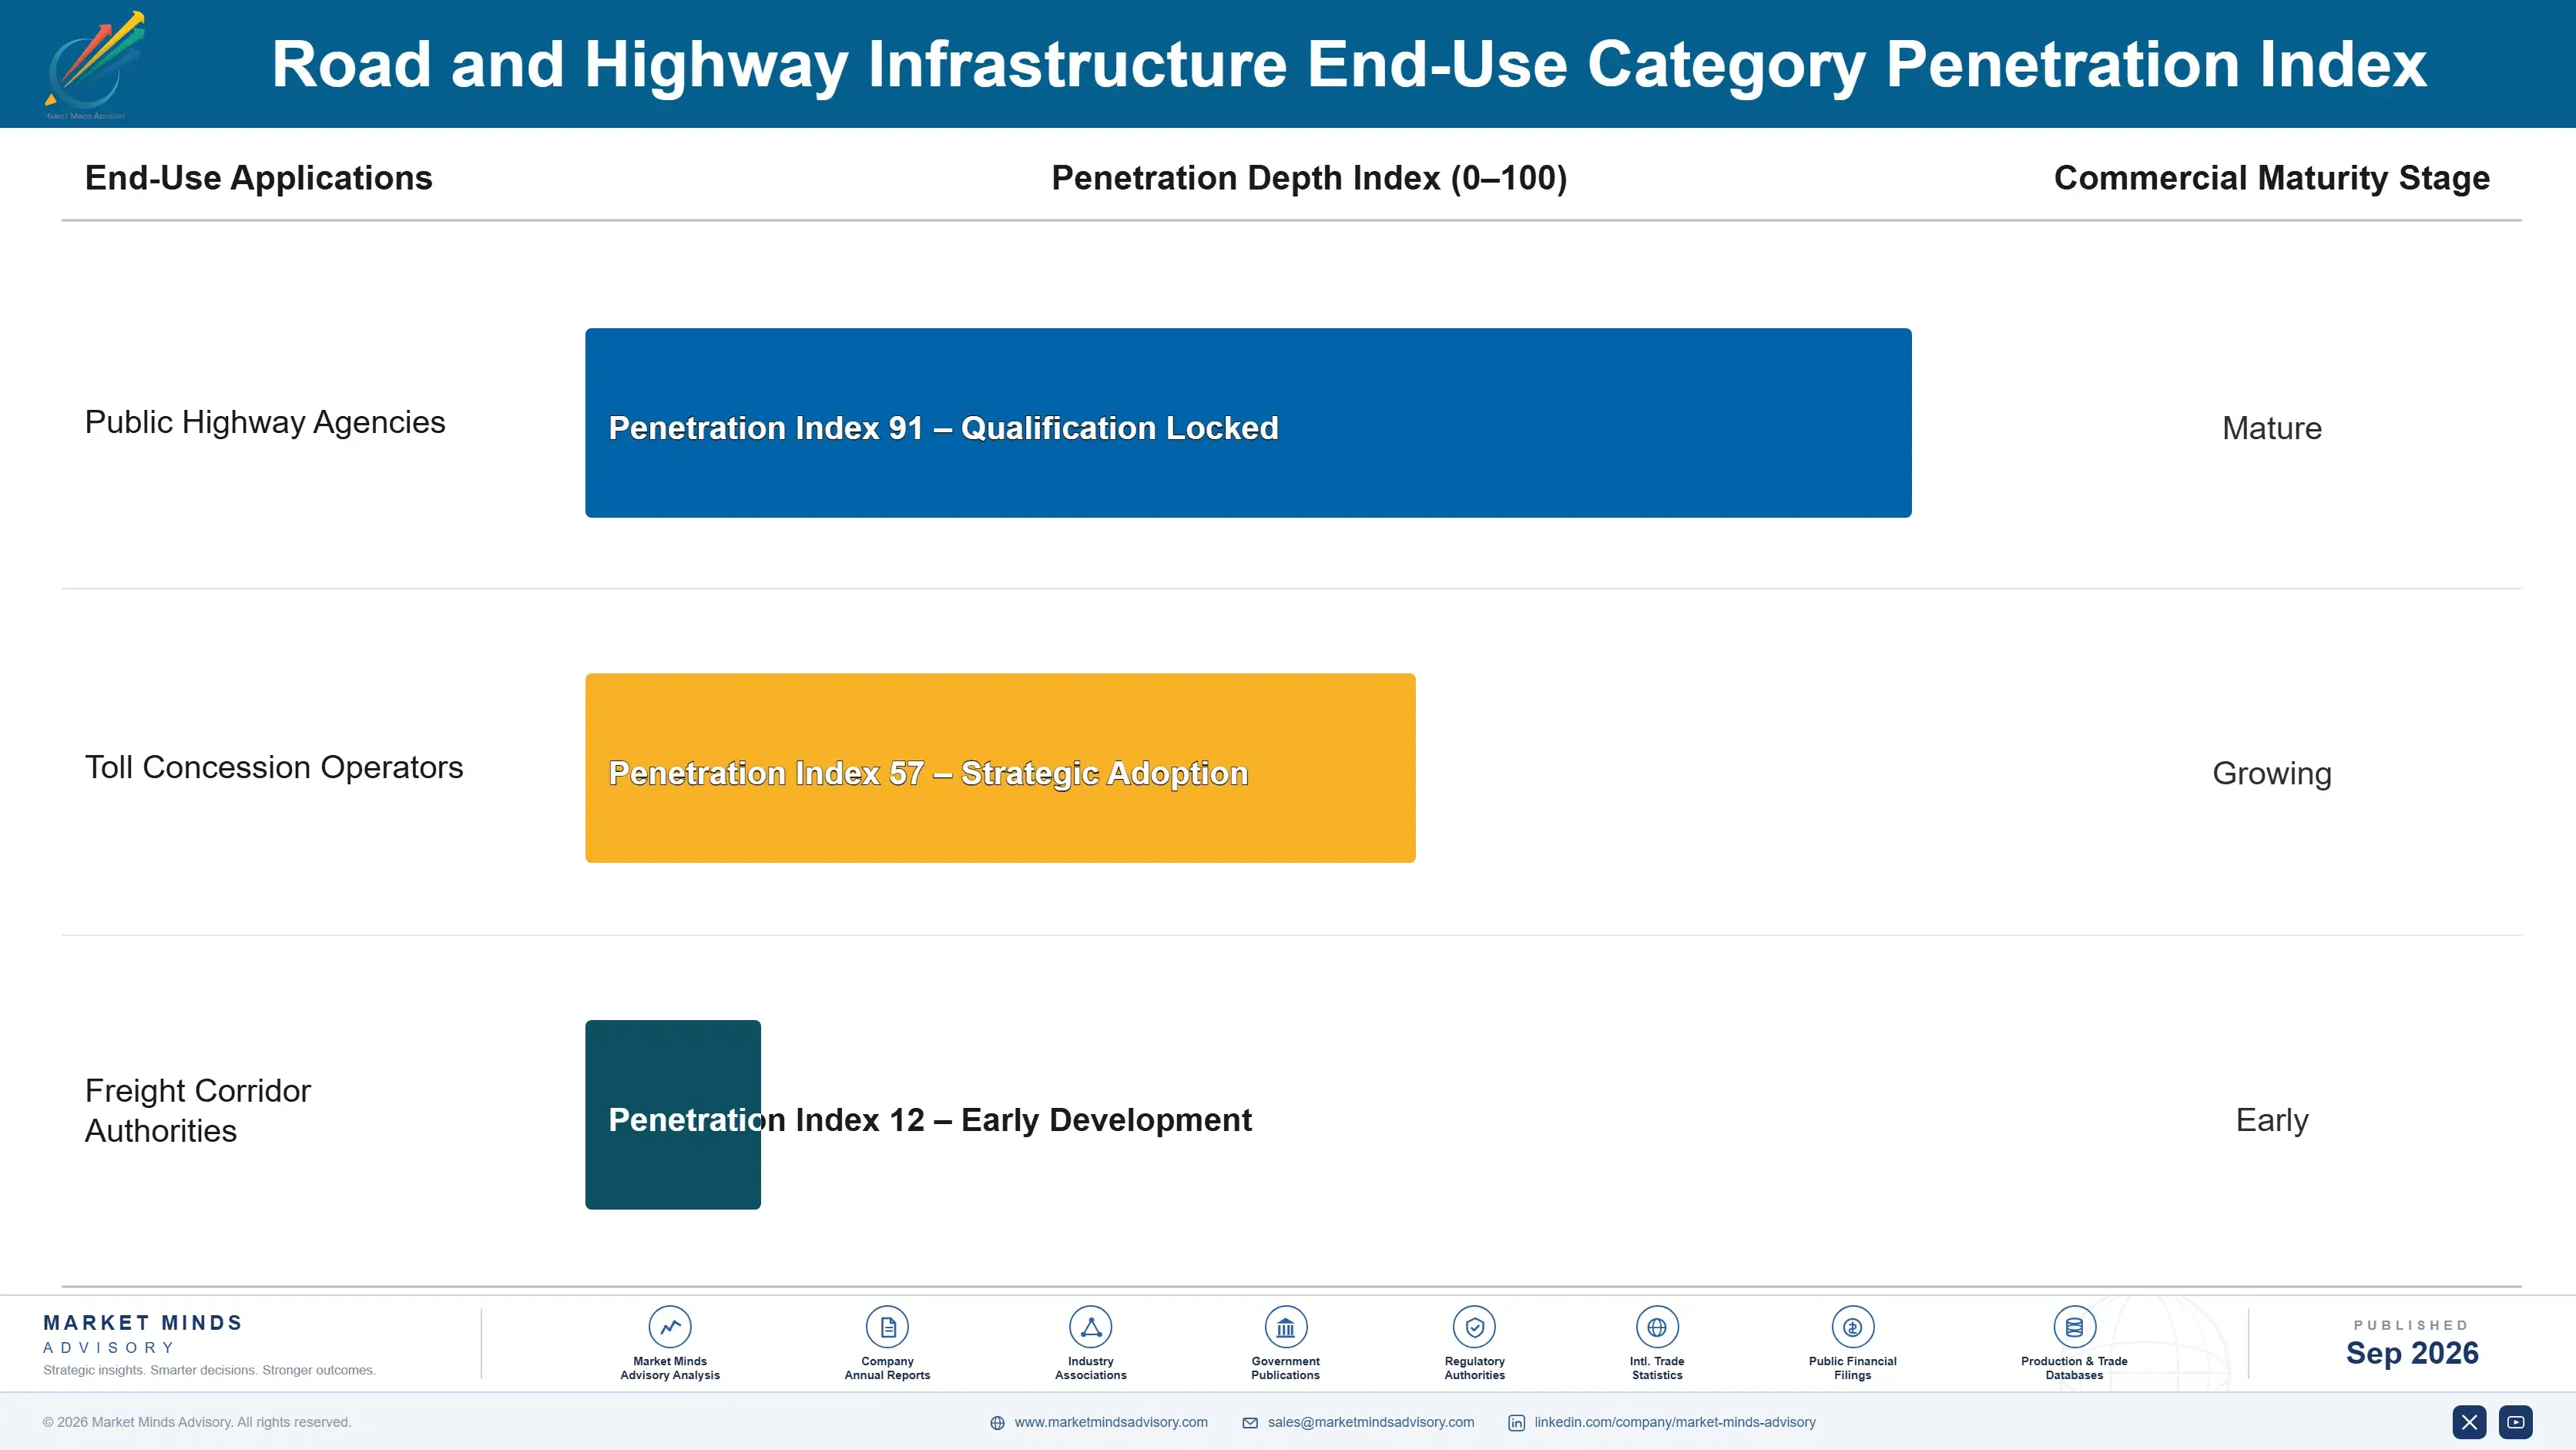Screen dimensions: 2576x1450
Task: Click the Early maturity stage value
Action: (x=2271, y=1120)
